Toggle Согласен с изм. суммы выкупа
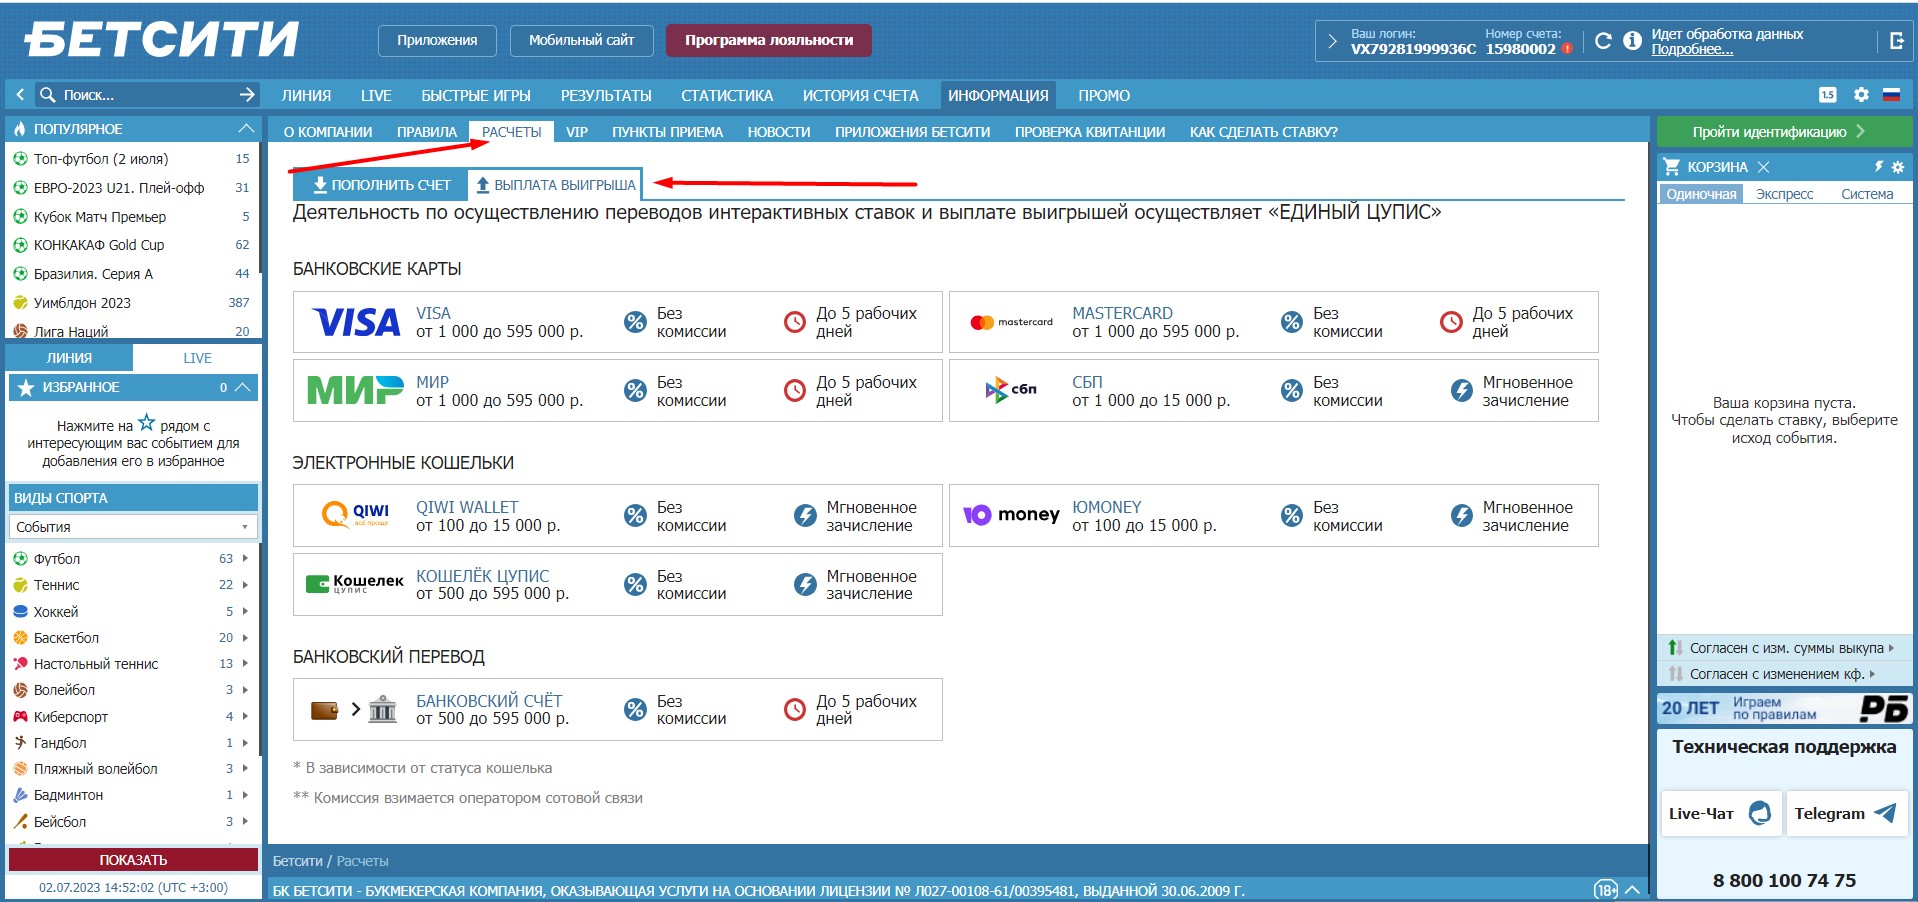The width and height of the screenshot is (1918, 902). [x=1784, y=648]
